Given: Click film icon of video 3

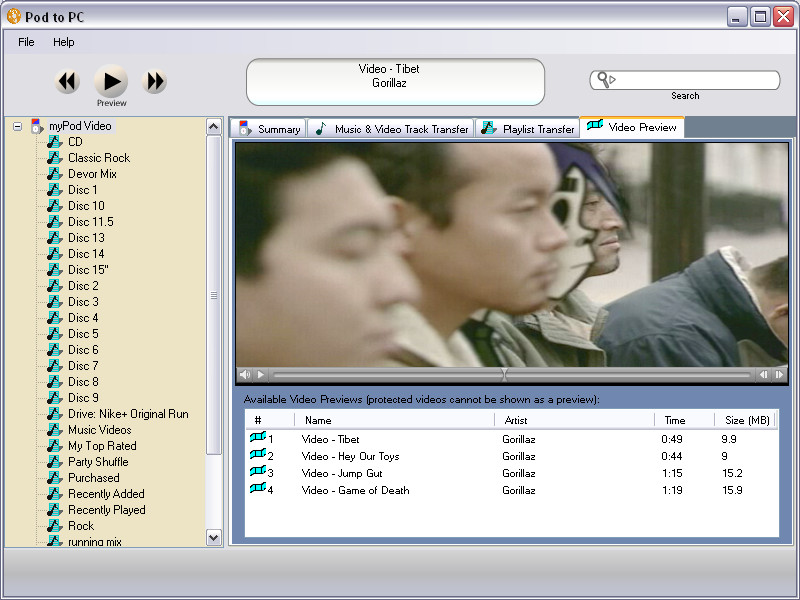Looking at the screenshot, I should click(x=258, y=471).
